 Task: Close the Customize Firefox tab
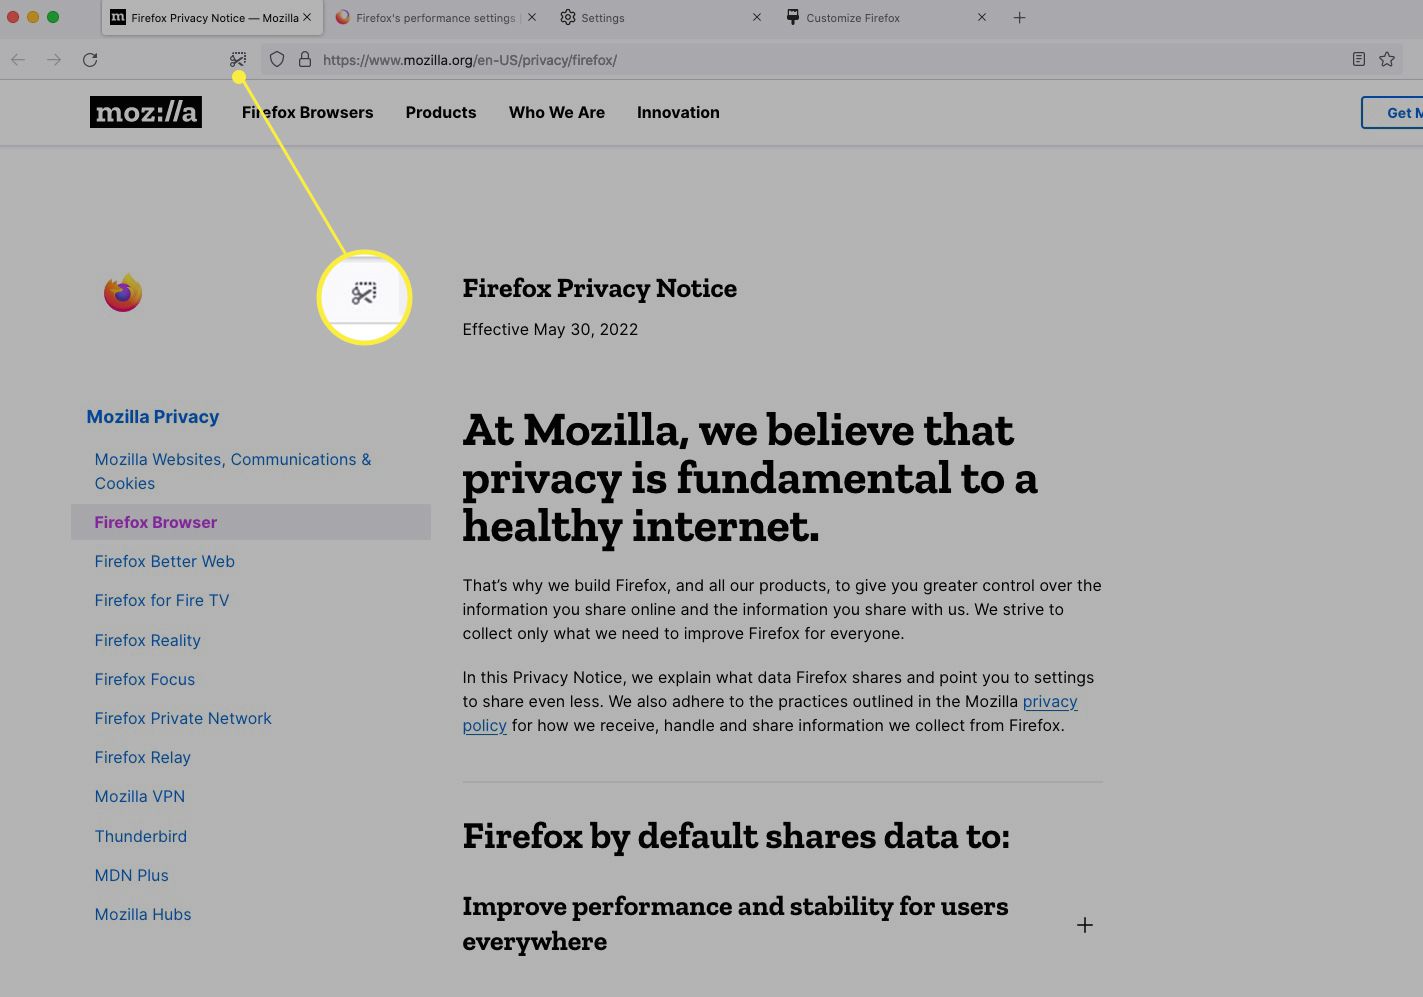point(982,18)
